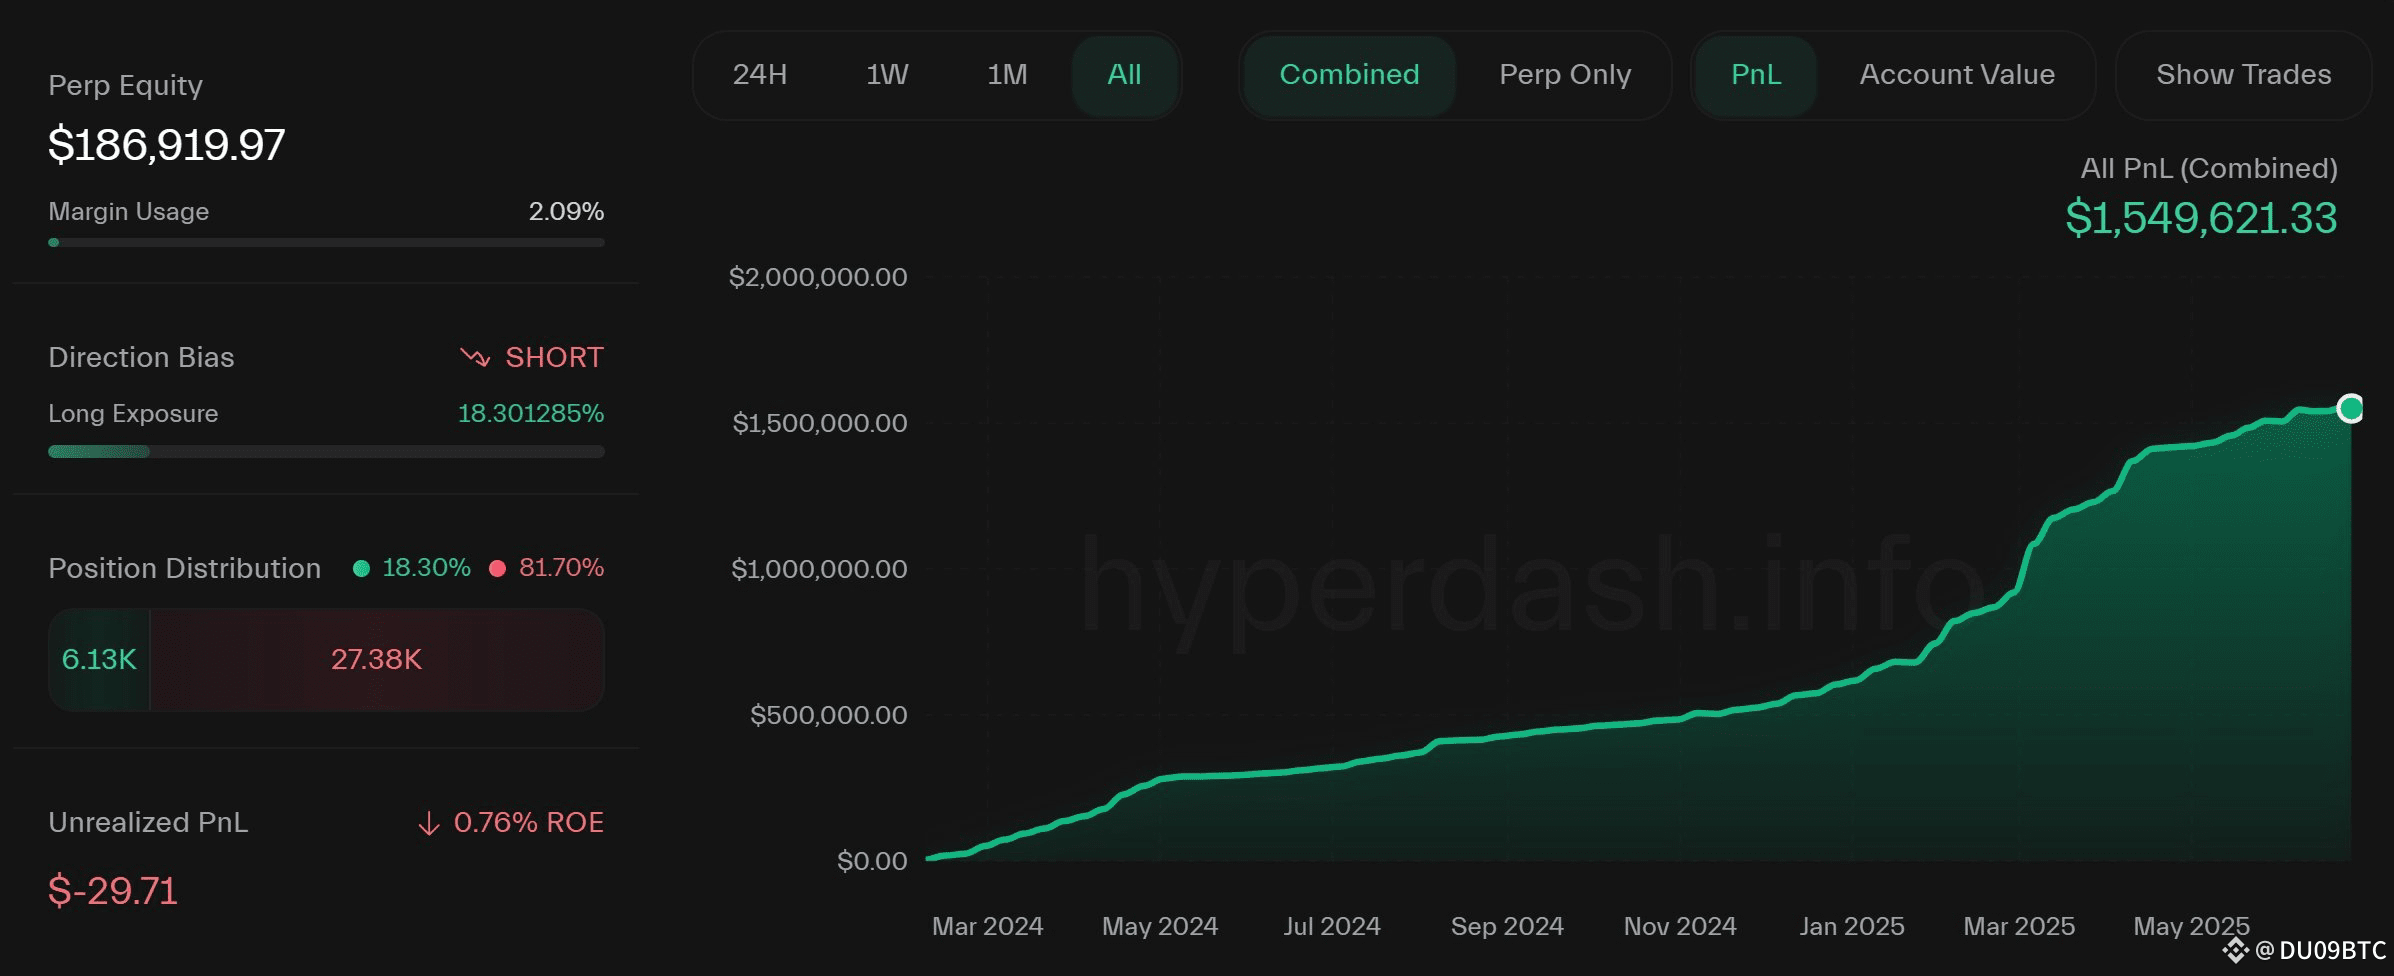This screenshot has width=2394, height=976.
Task: Click the $0.00 y-axis label
Action: click(872, 861)
